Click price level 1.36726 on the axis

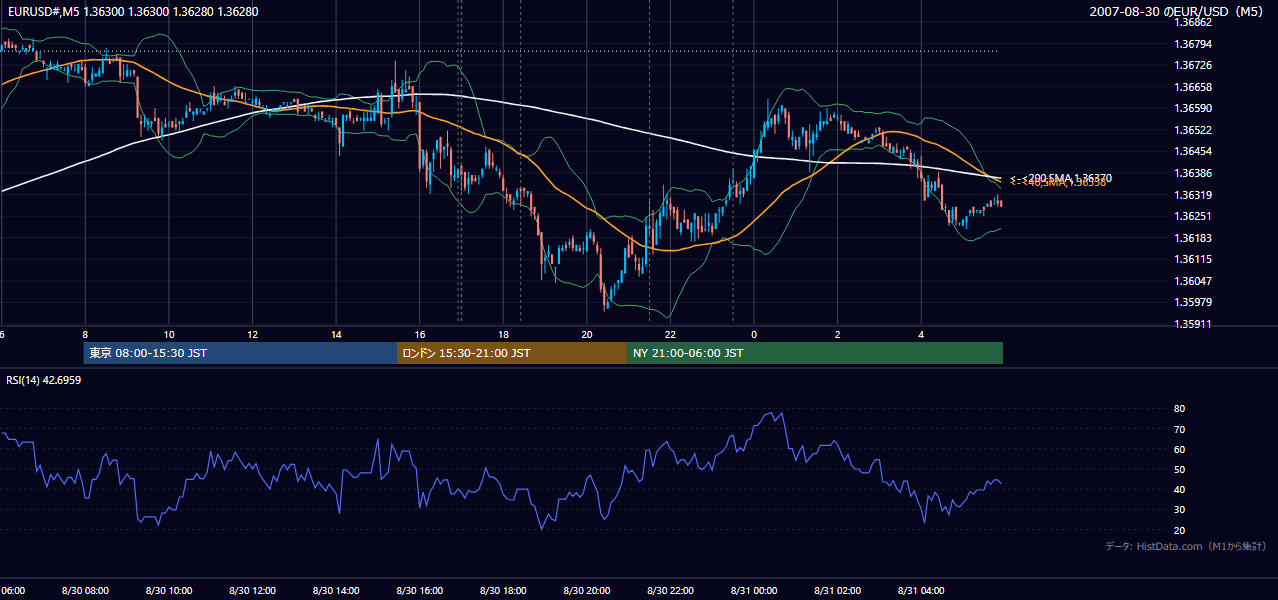[1192, 65]
